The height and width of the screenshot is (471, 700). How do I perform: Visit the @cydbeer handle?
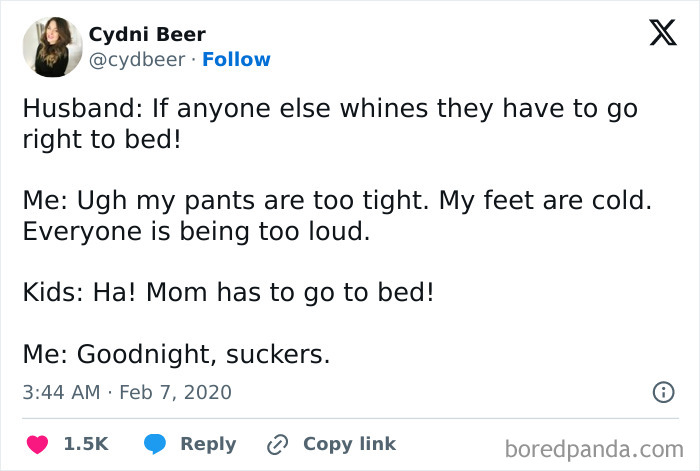[x=137, y=60]
